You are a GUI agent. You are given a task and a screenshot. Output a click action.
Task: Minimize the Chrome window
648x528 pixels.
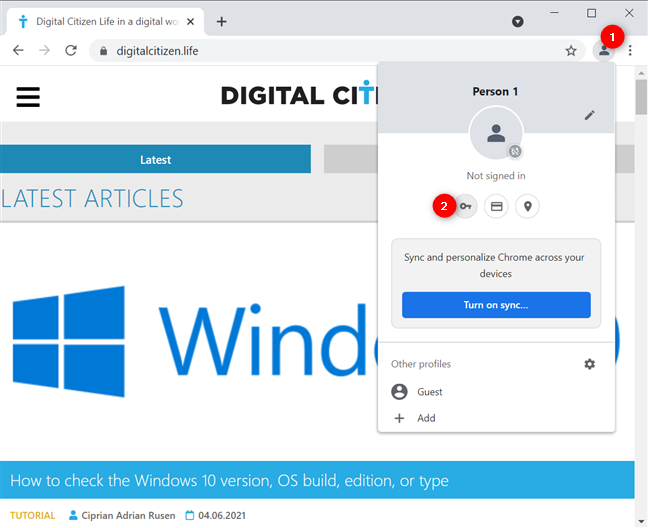555,13
